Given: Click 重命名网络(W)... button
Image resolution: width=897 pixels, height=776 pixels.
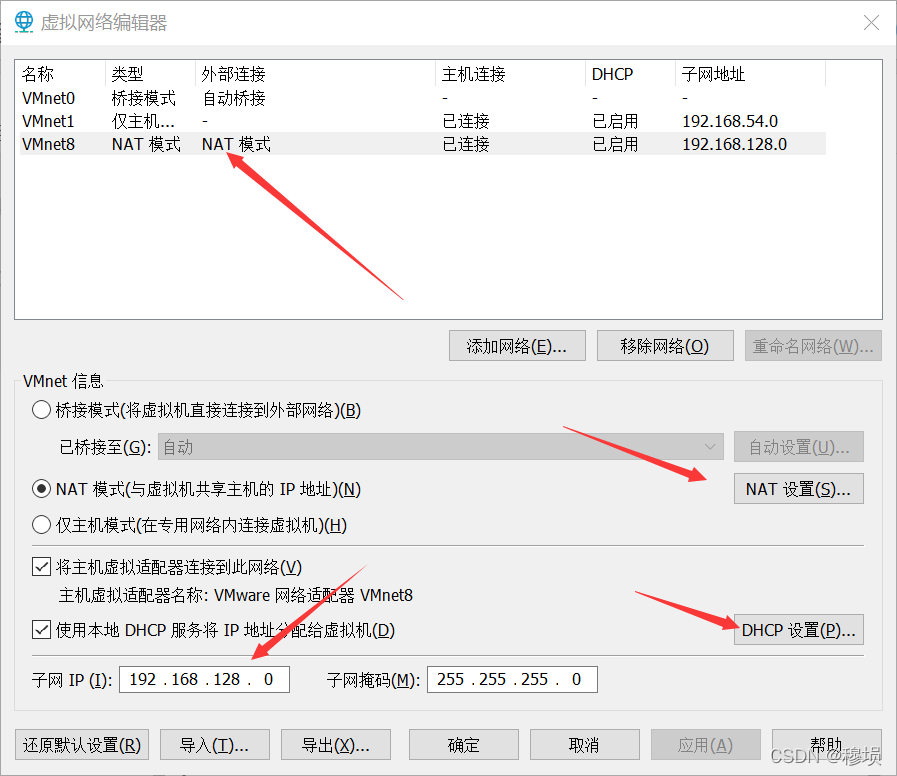Looking at the screenshot, I should 813,346.
